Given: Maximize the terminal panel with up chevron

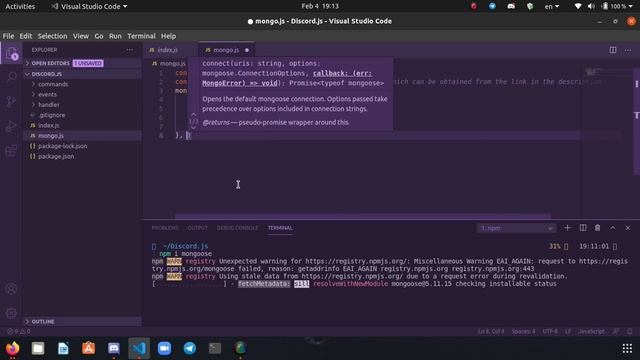Looking at the screenshot, I should [x=613, y=228].
